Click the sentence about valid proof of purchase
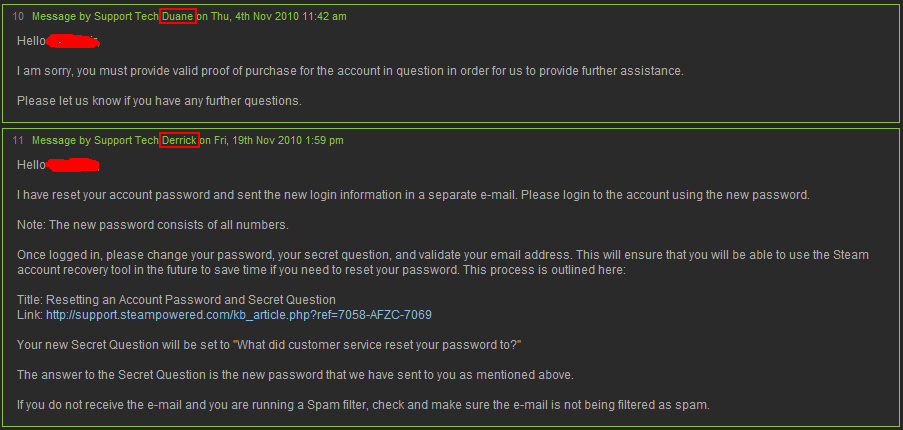The height and width of the screenshot is (430, 903). [350, 71]
